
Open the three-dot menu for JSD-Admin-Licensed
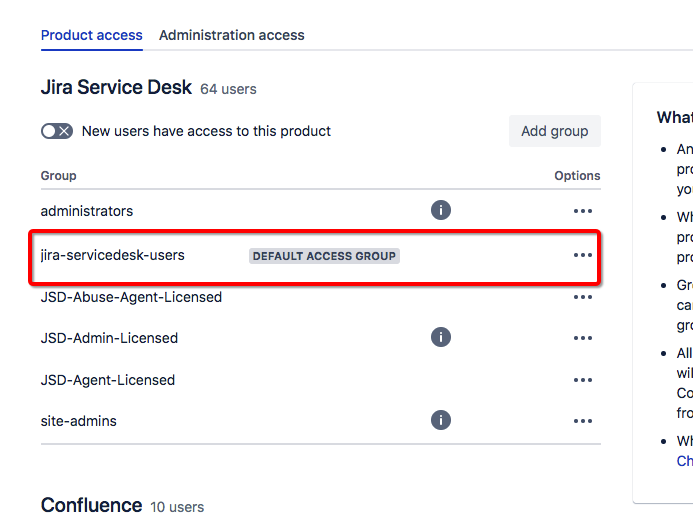click(x=583, y=338)
